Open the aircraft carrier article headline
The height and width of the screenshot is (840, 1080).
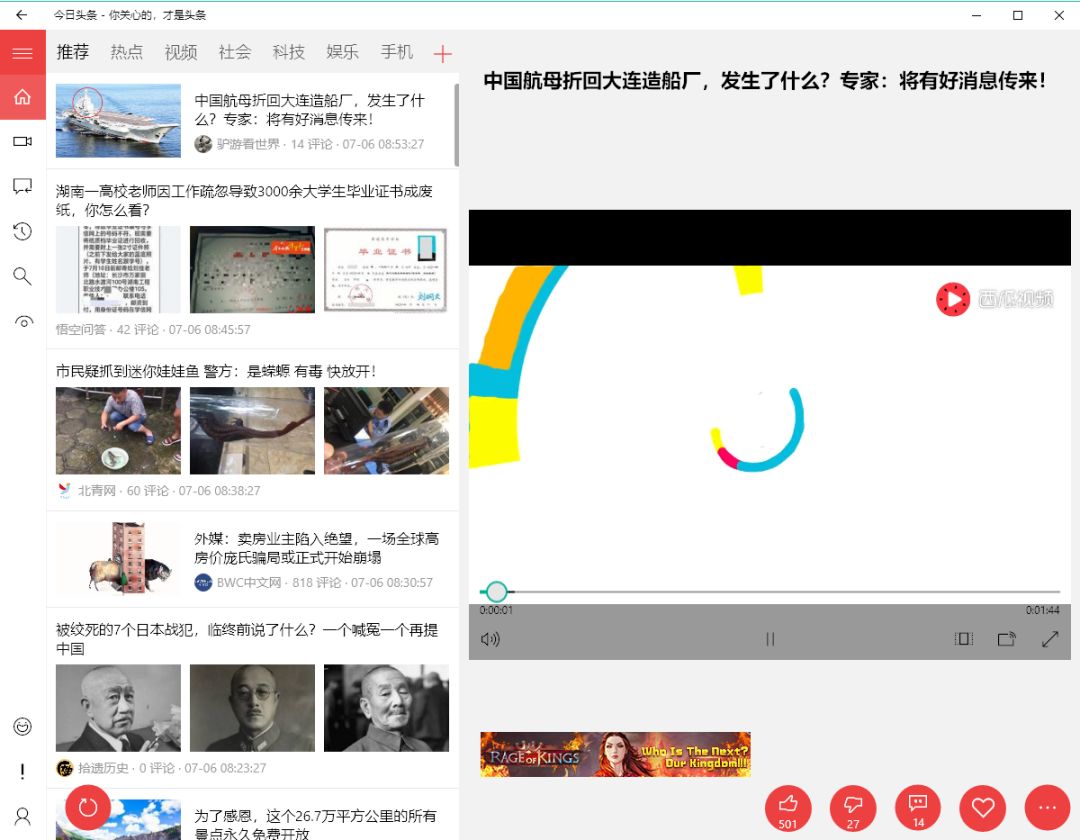pos(310,109)
